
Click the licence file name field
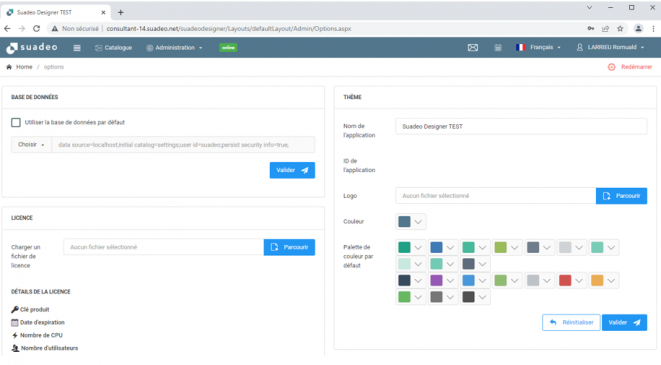pyautogui.click(x=164, y=247)
